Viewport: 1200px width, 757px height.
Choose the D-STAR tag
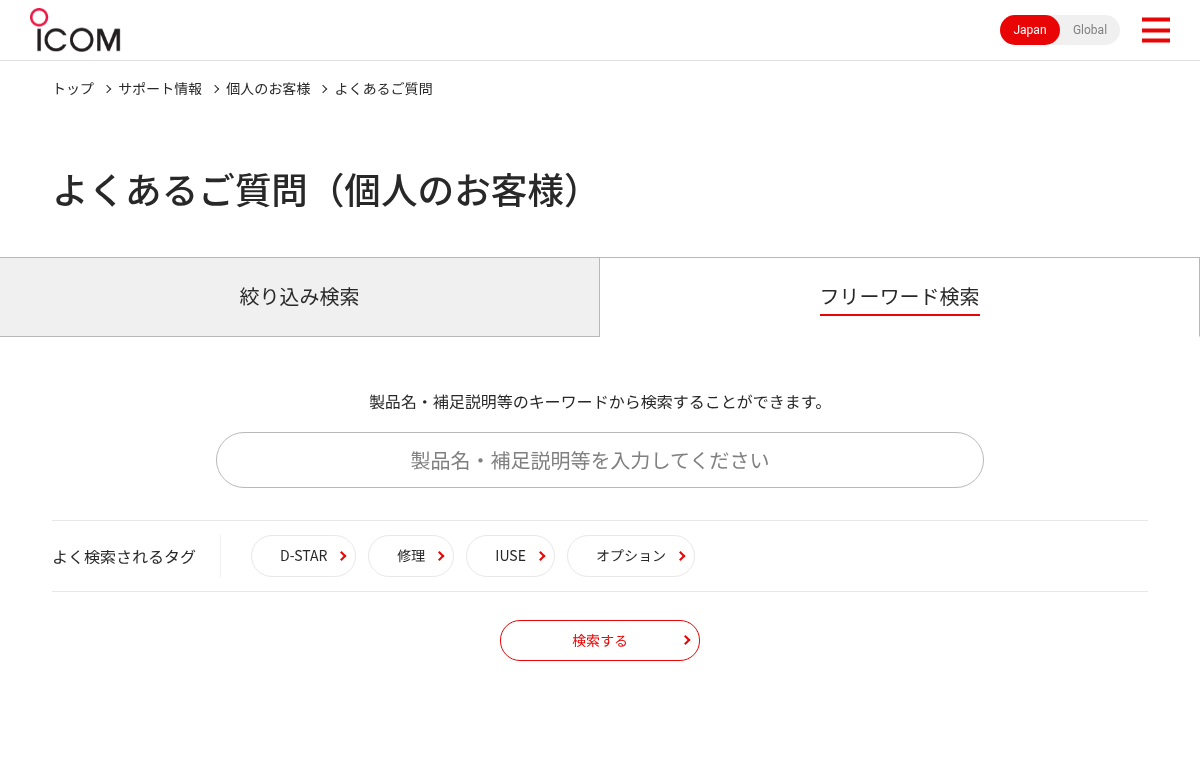tap(303, 556)
